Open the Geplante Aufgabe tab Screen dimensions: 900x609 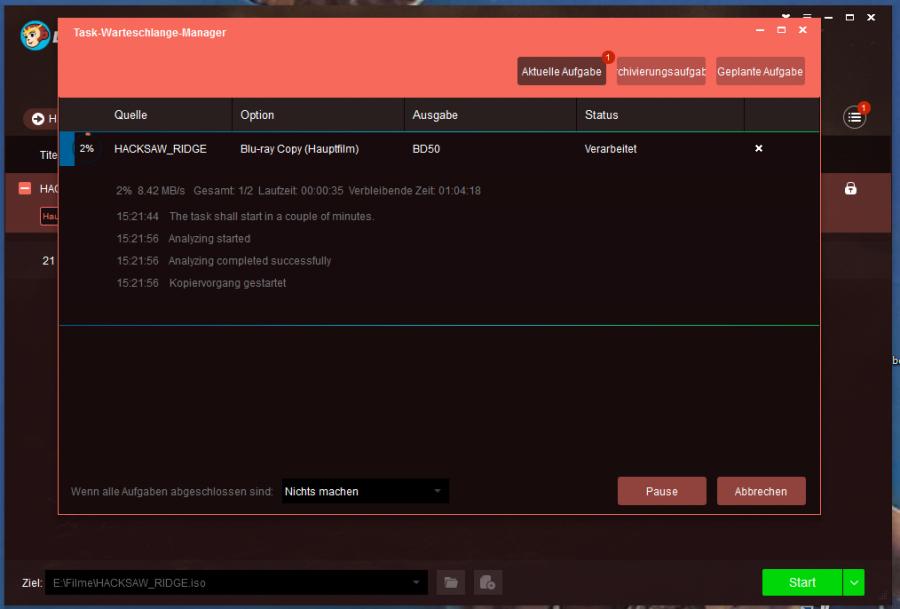pyautogui.click(x=760, y=72)
